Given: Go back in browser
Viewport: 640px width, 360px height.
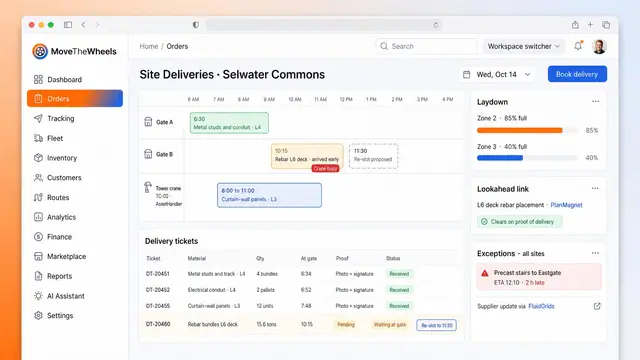Looking at the screenshot, I should (84, 25).
